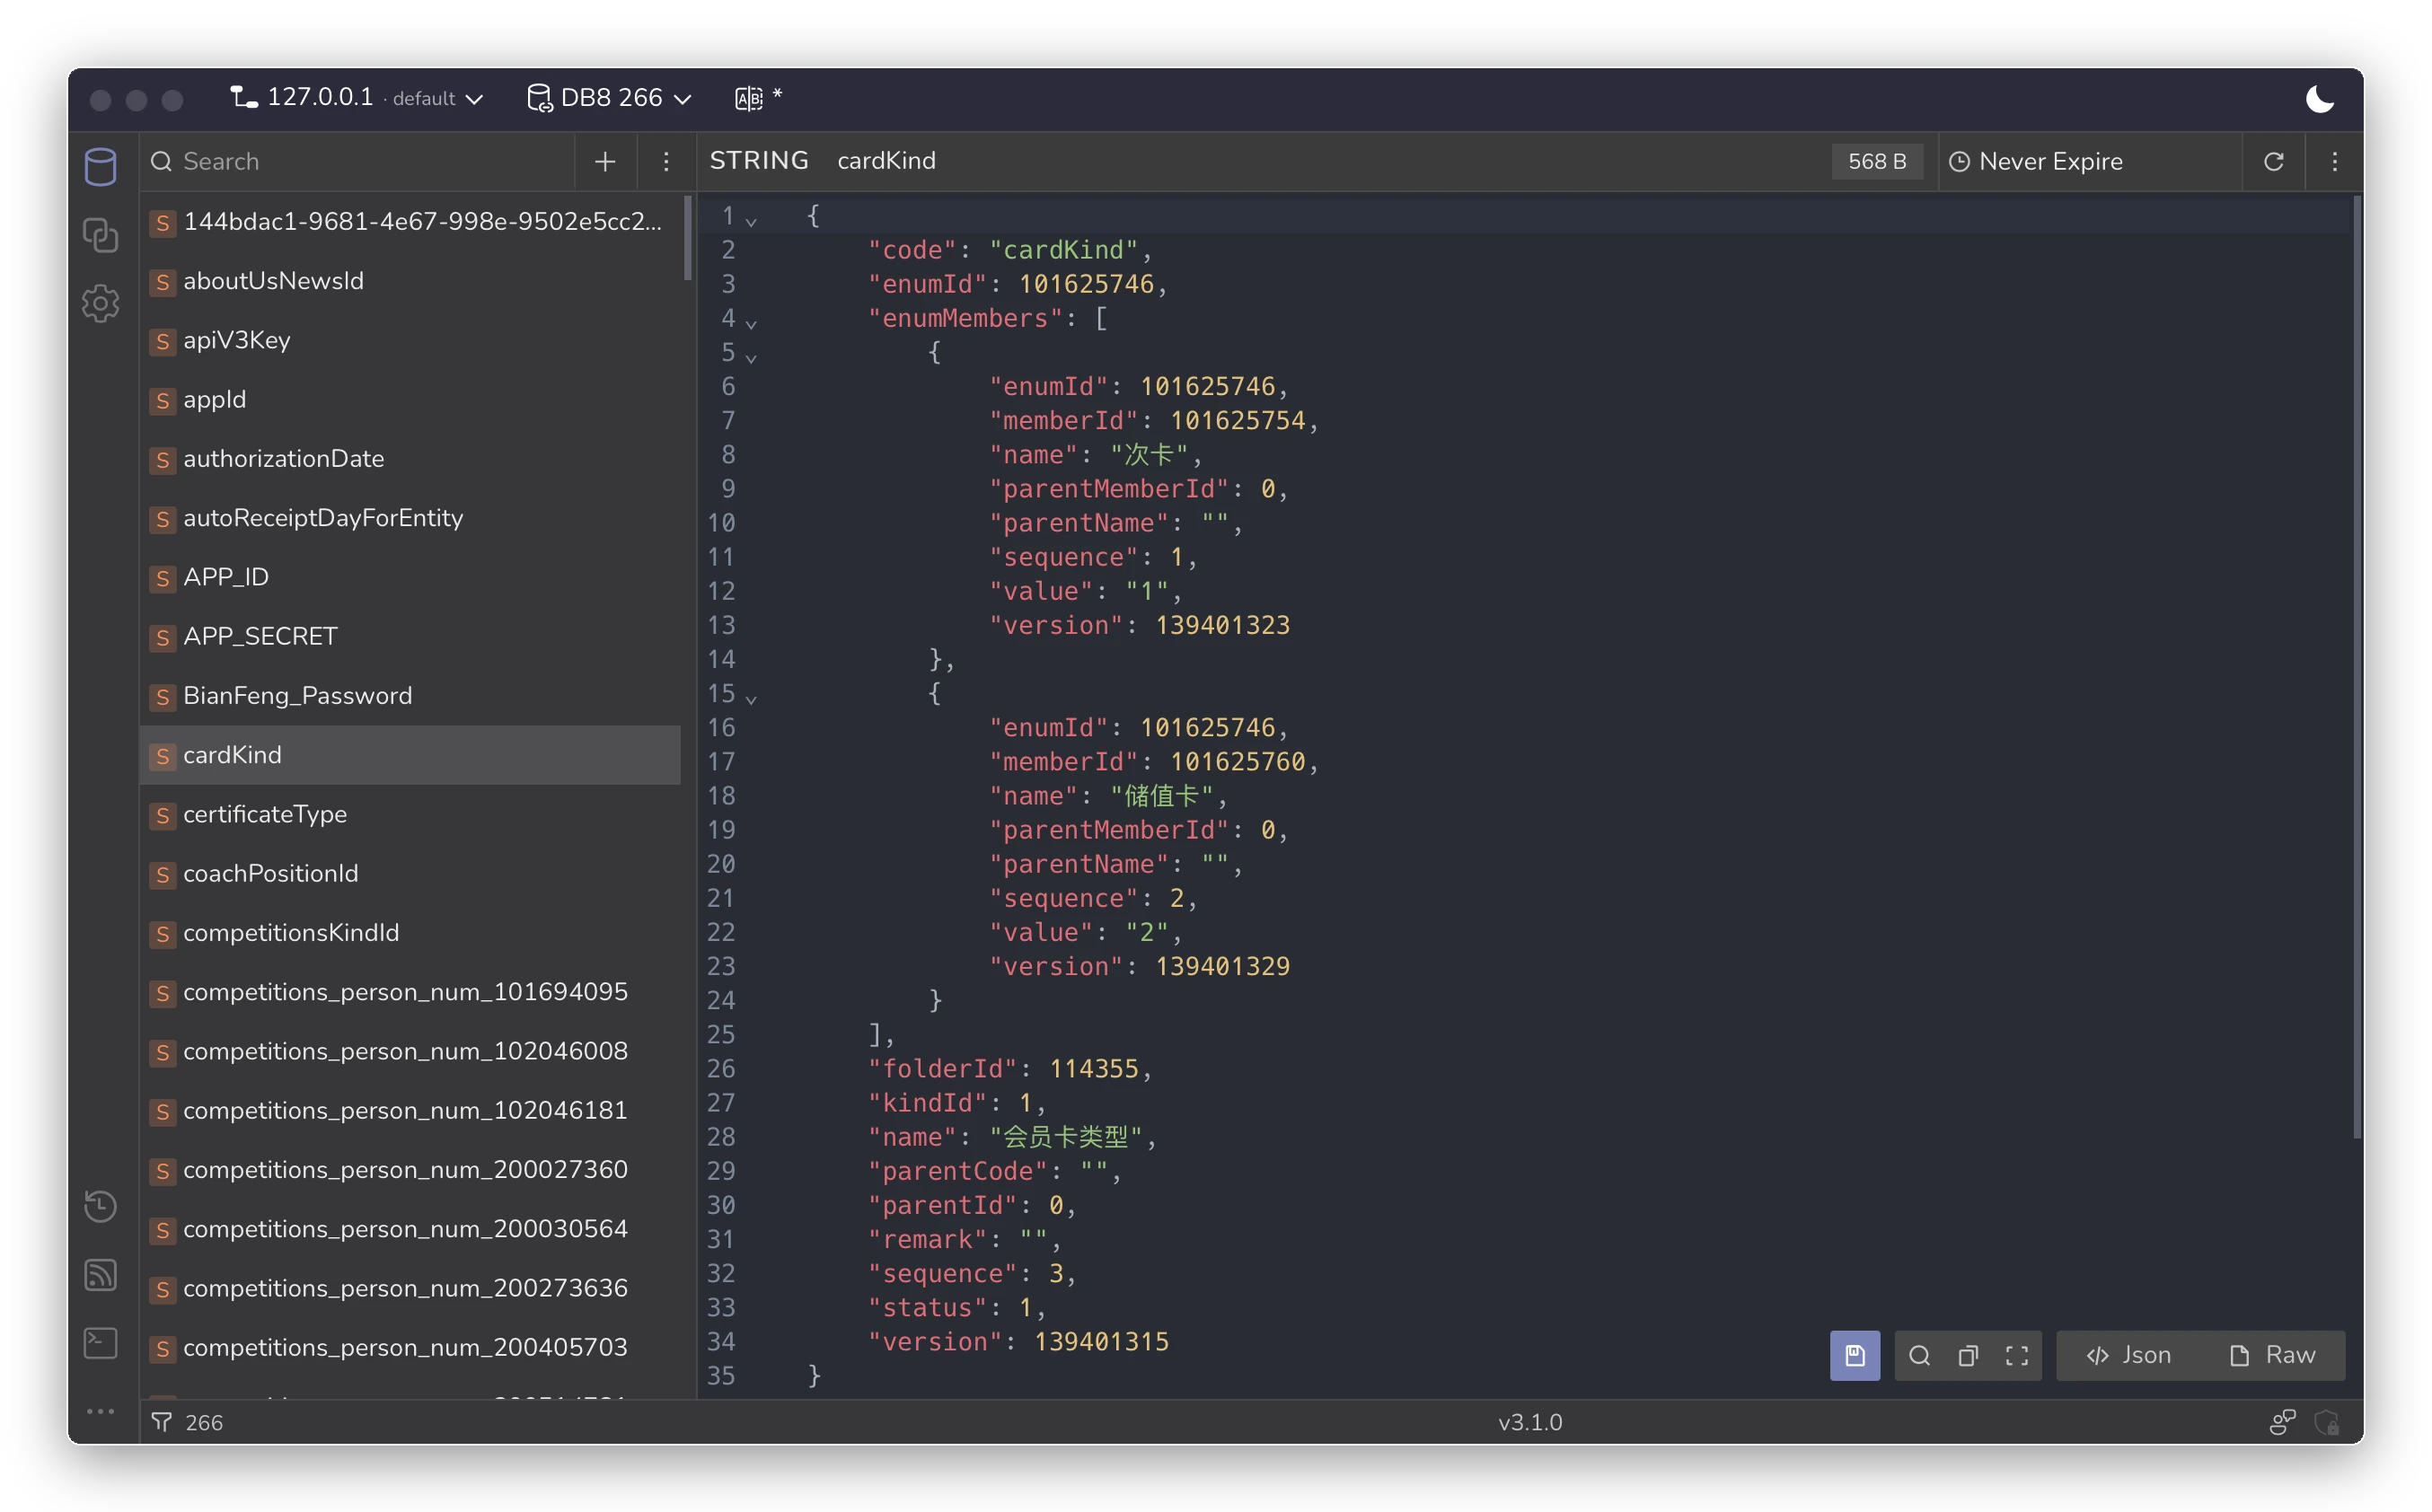The width and height of the screenshot is (2432, 1512).
Task: Select the aboutUsNewsId key
Action: click(410, 281)
